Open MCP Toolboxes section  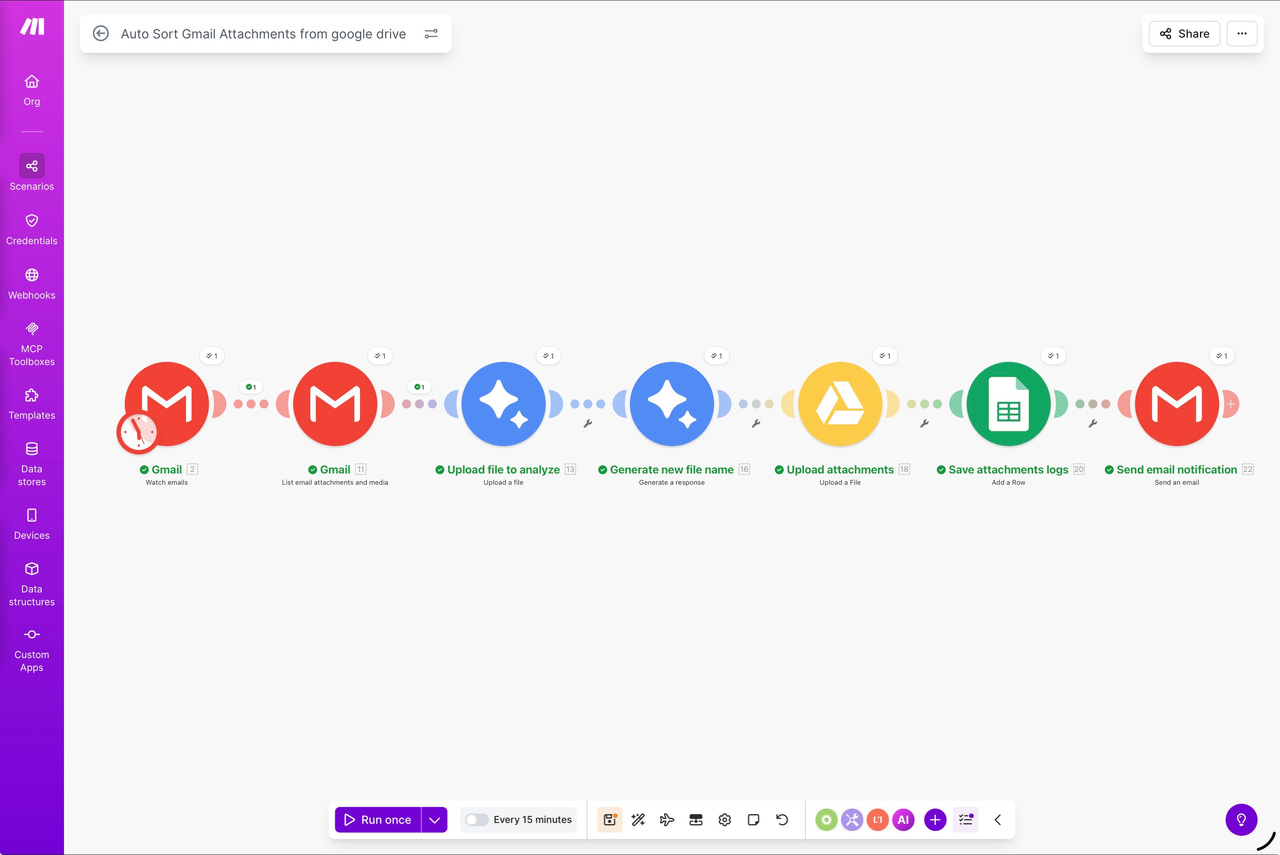pyautogui.click(x=32, y=343)
